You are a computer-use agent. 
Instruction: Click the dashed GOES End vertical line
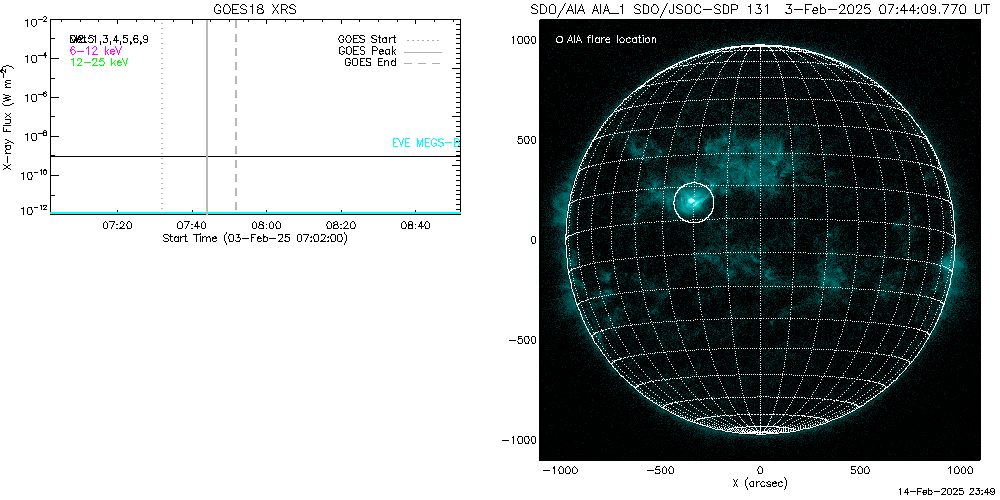click(x=236, y=116)
